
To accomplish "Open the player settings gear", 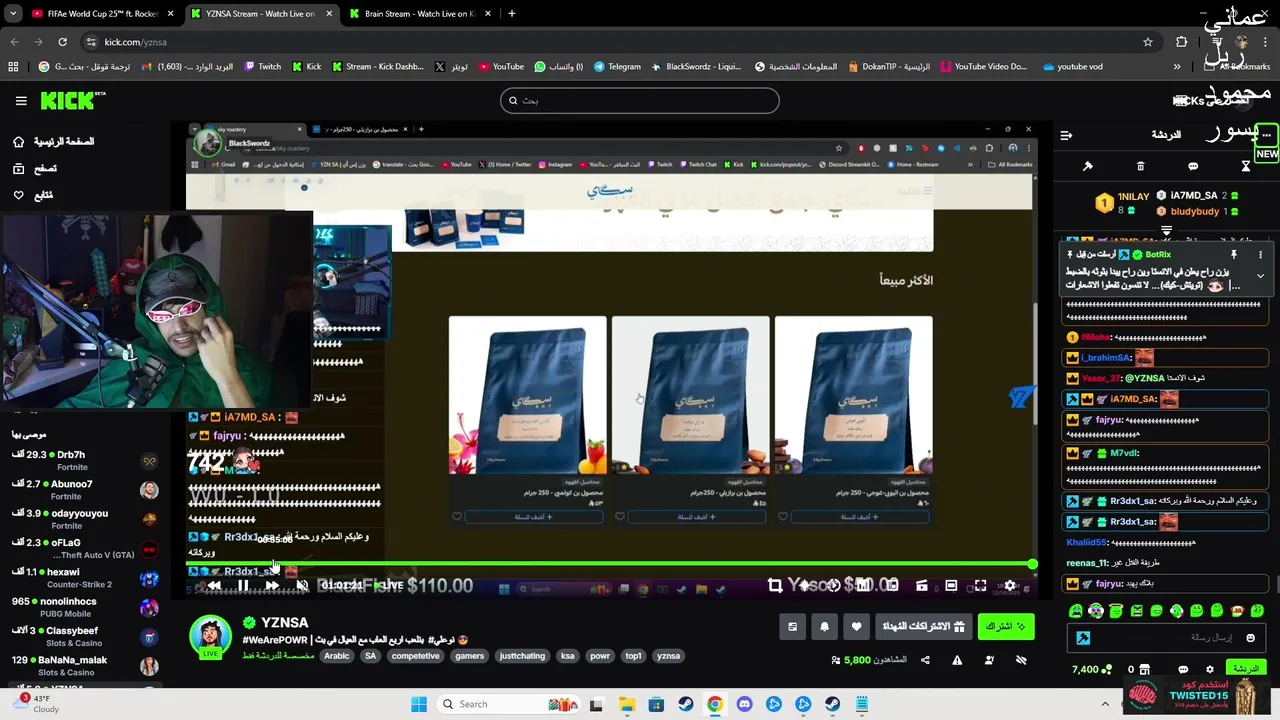I will (x=1010, y=586).
